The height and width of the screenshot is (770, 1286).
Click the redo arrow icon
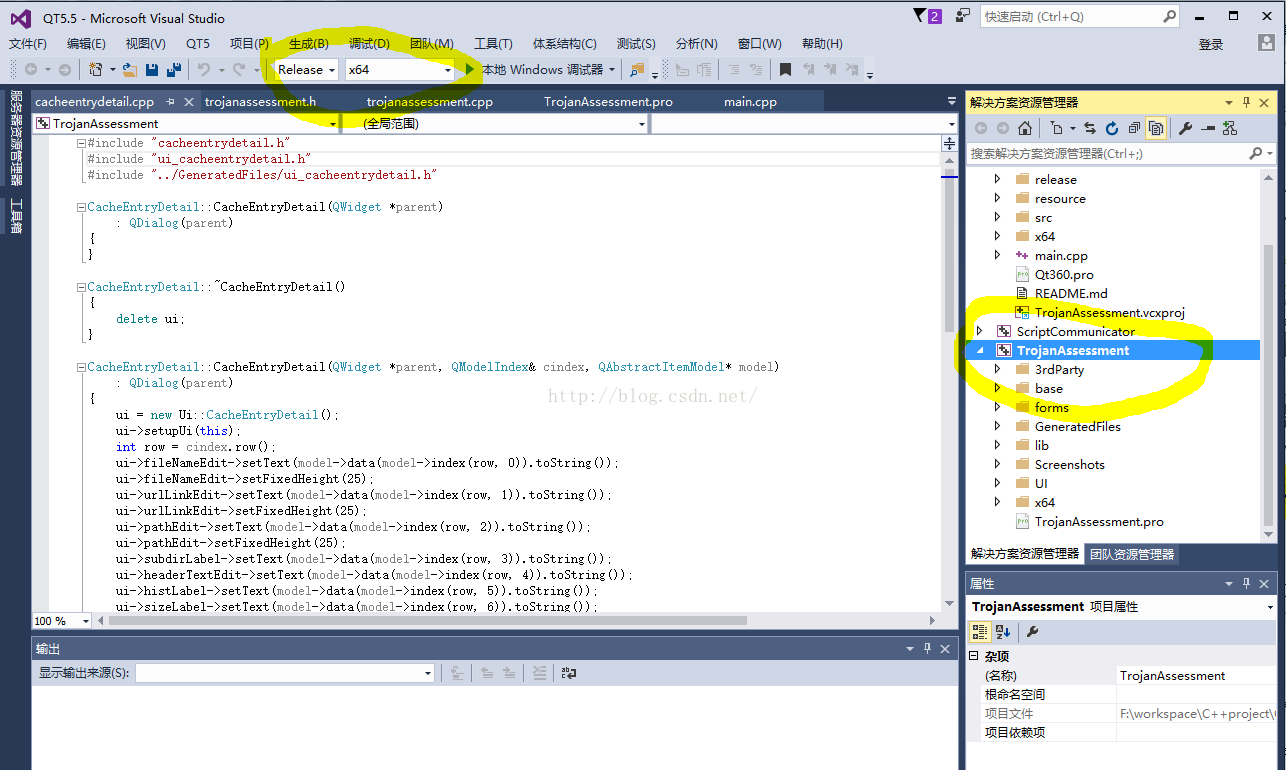pos(239,70)
